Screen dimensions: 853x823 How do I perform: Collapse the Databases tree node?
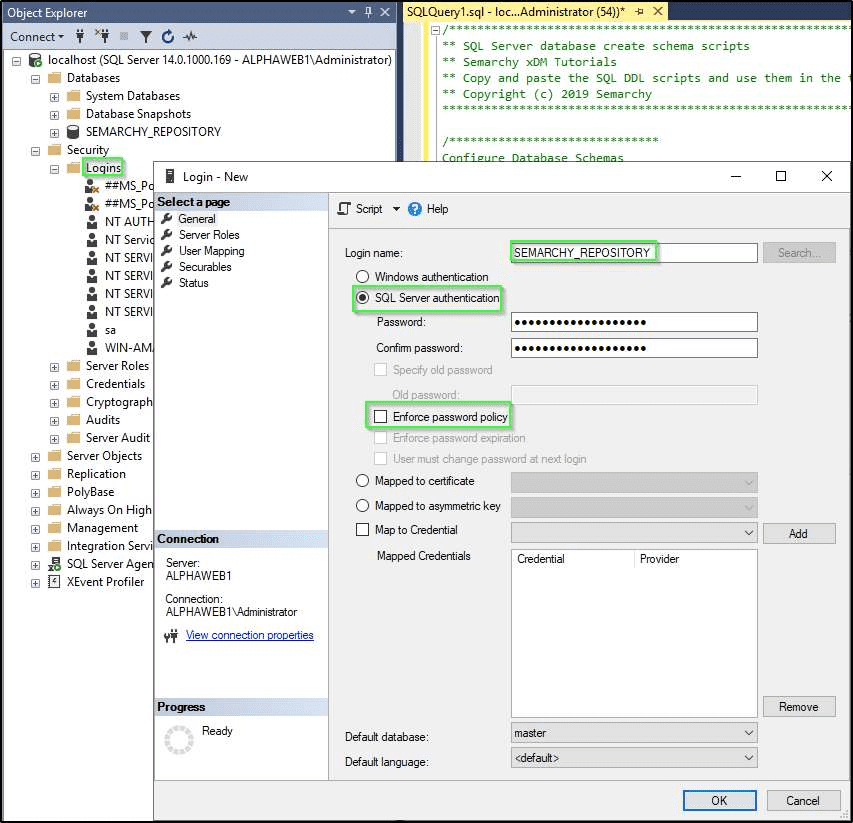(35, 79)
